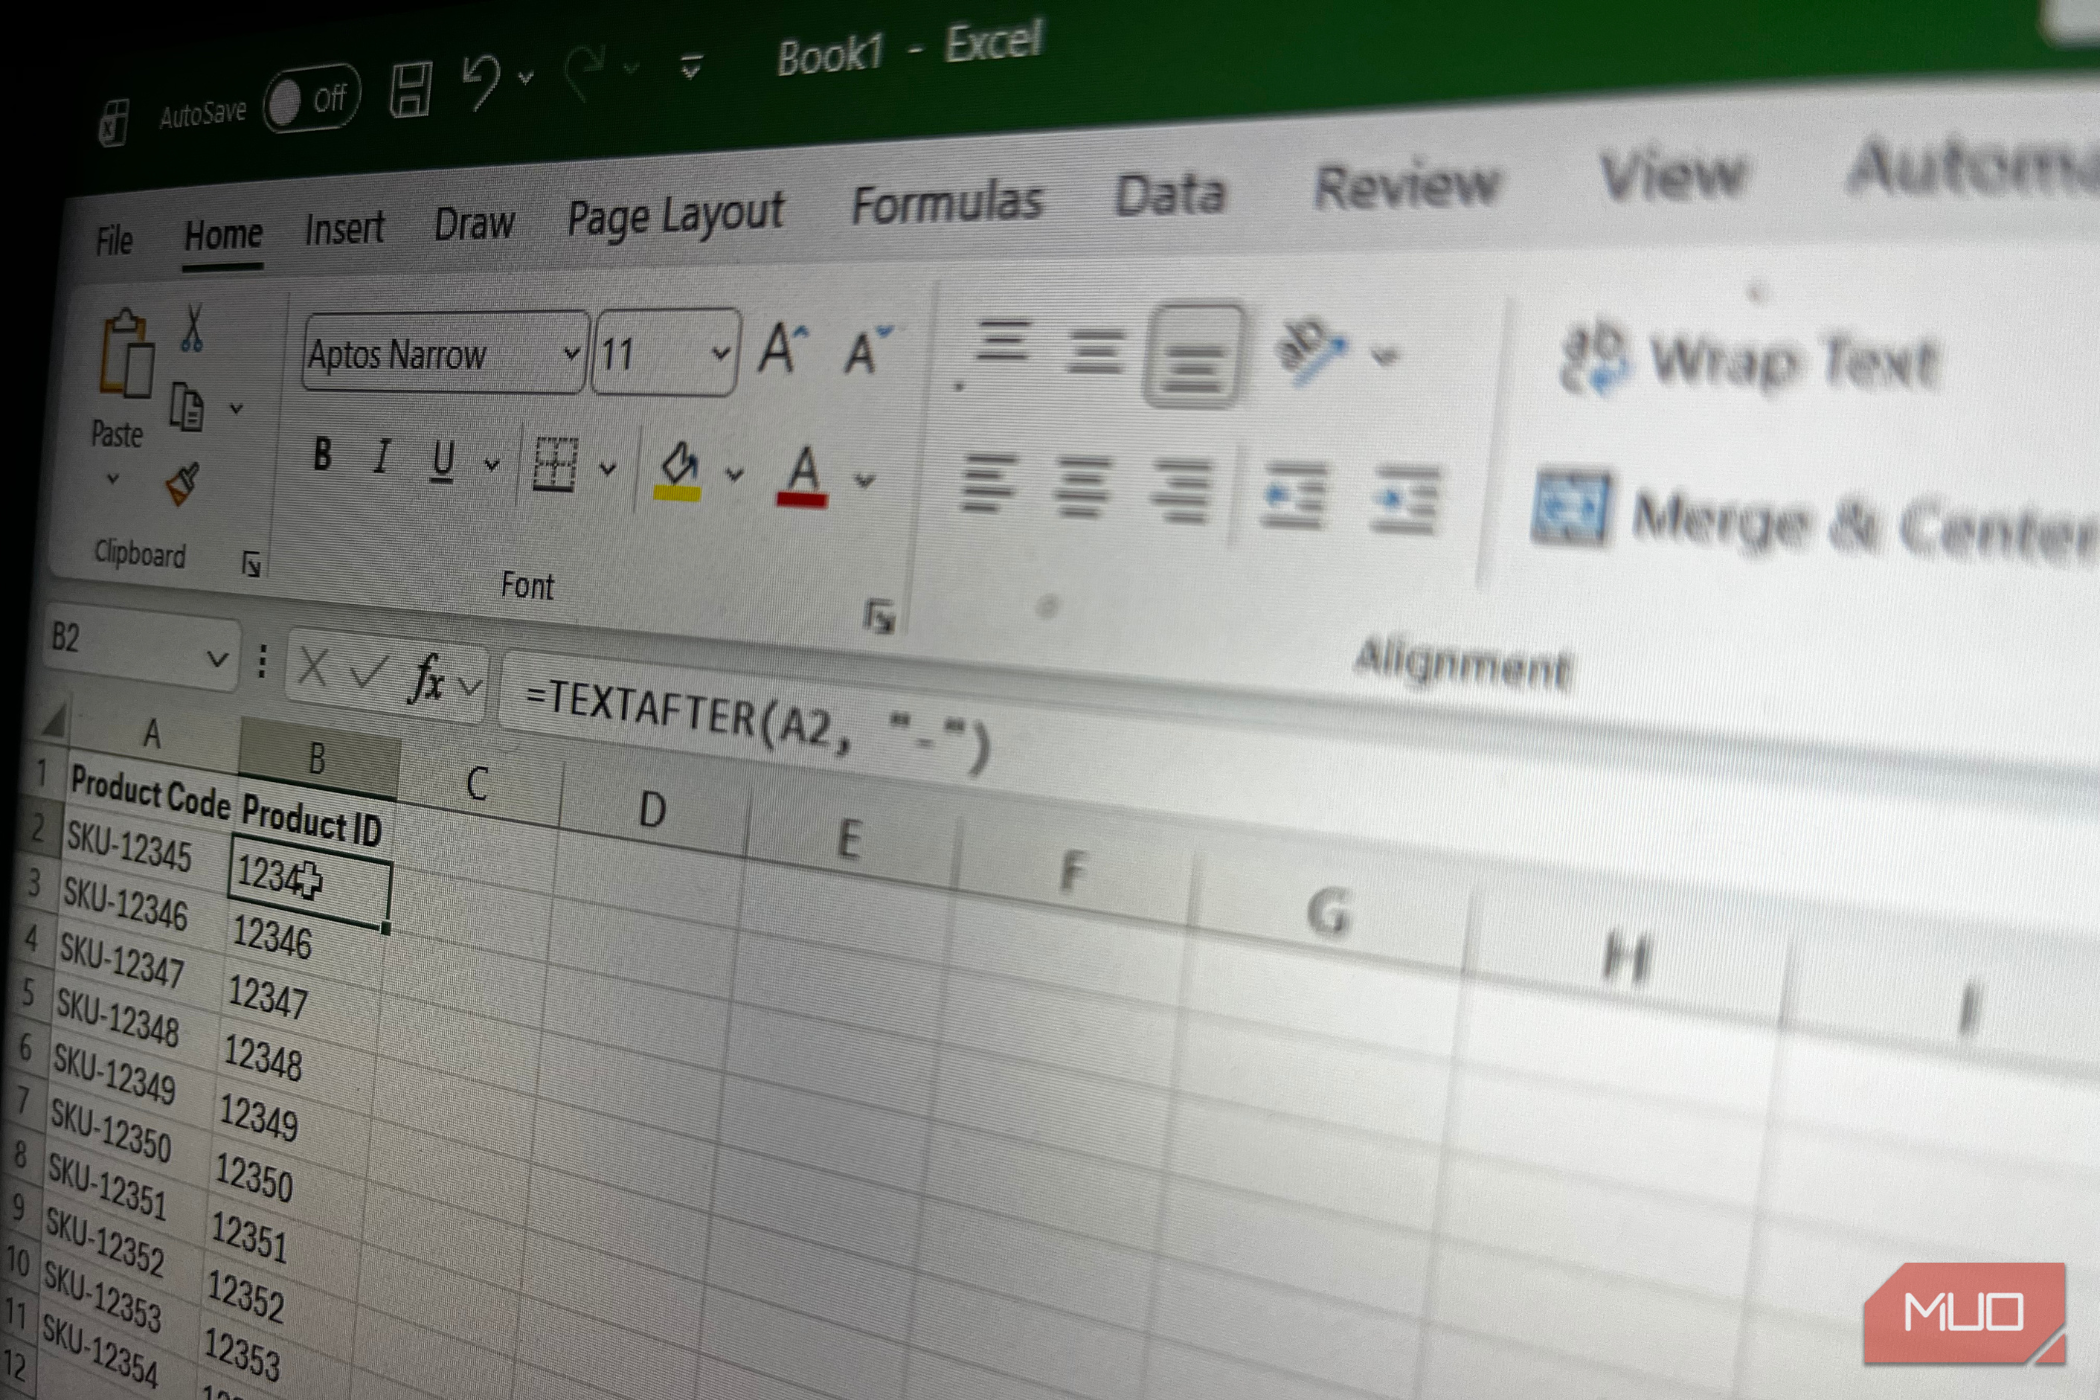The image size is (2100, 1400).
Task: Open the Review ribbon tab
Action: [1408, 184]
